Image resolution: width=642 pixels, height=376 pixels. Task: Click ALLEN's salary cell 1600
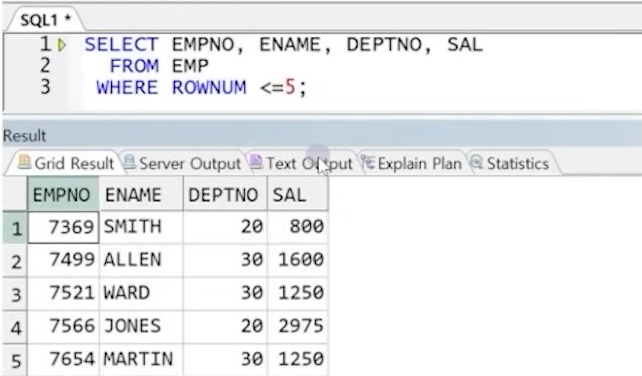pos(298,260)
